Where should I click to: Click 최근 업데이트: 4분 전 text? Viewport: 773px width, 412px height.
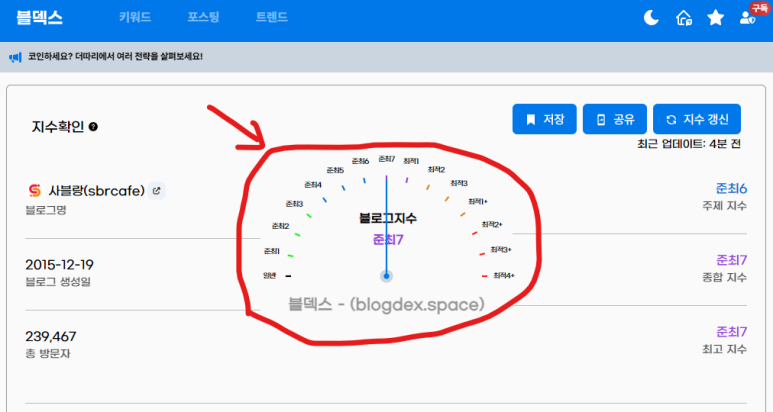point(689,144)
